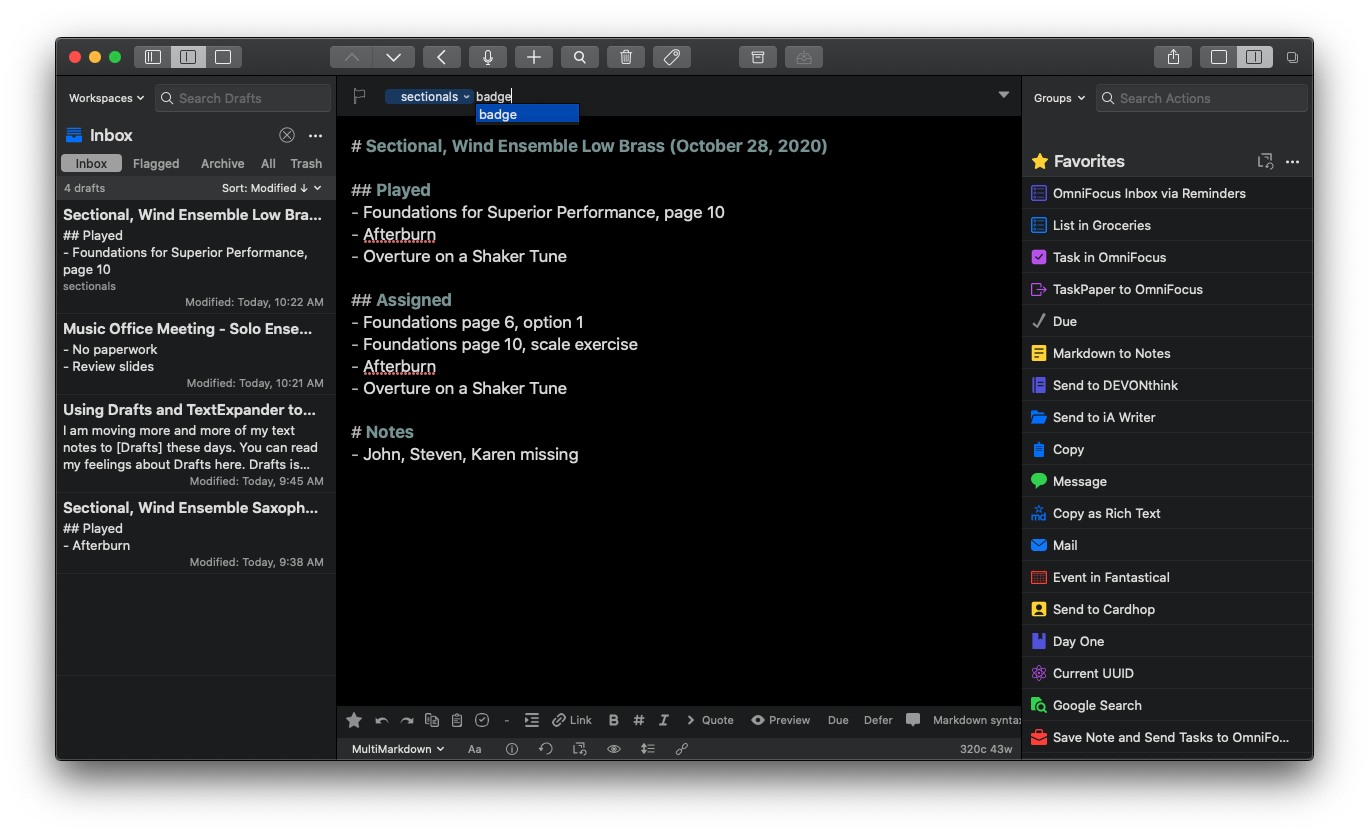Apply bold with the B button
This screenshot has height=834, width=1369.
pyautogui.click(x=614, y=720)
